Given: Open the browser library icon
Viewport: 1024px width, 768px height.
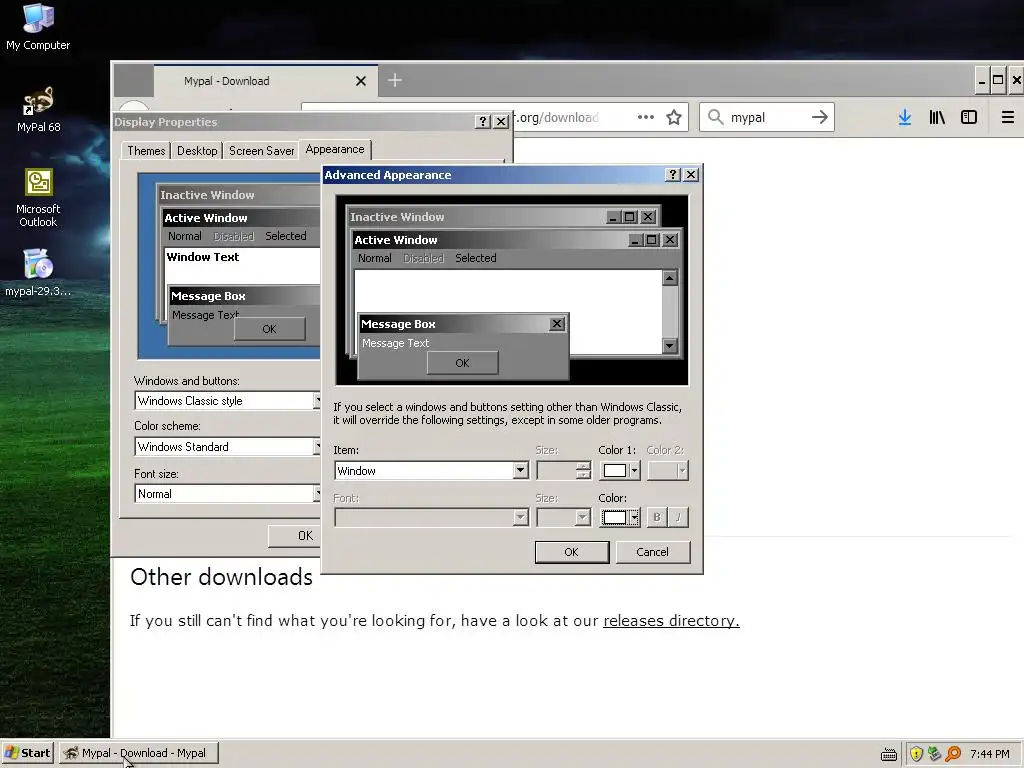Looking at the screenshot, I should point(936,118).
